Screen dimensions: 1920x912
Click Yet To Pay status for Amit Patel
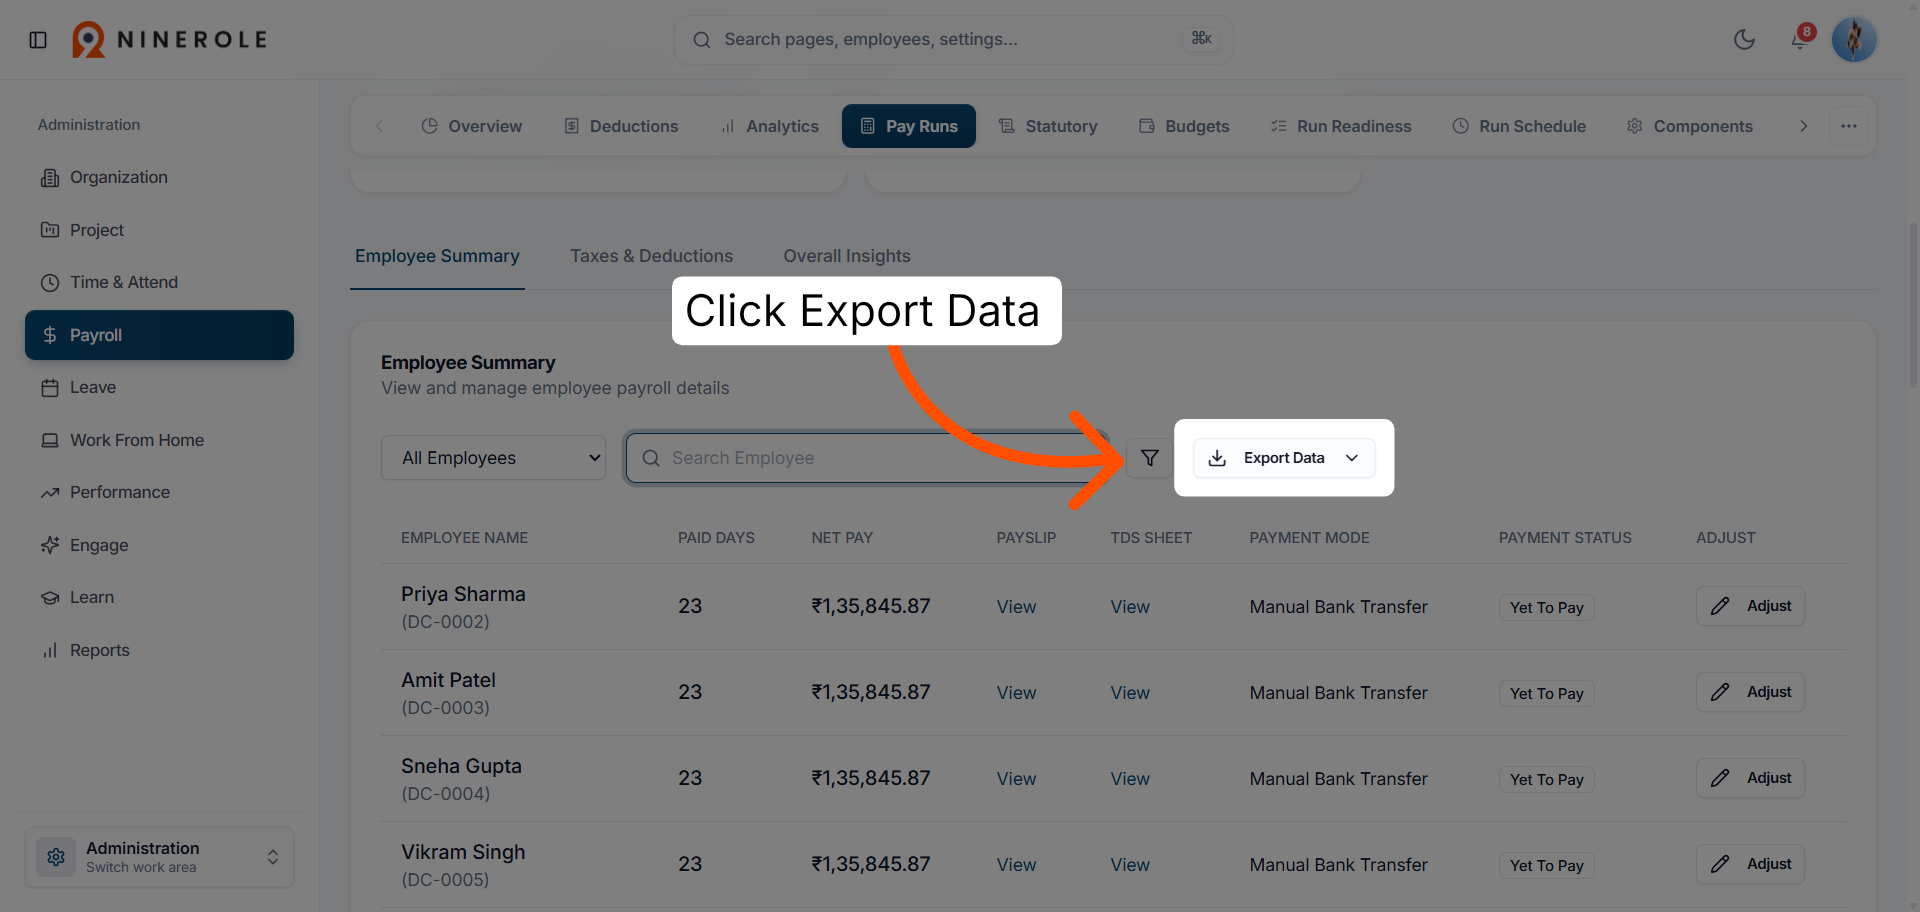[1546, 694]
